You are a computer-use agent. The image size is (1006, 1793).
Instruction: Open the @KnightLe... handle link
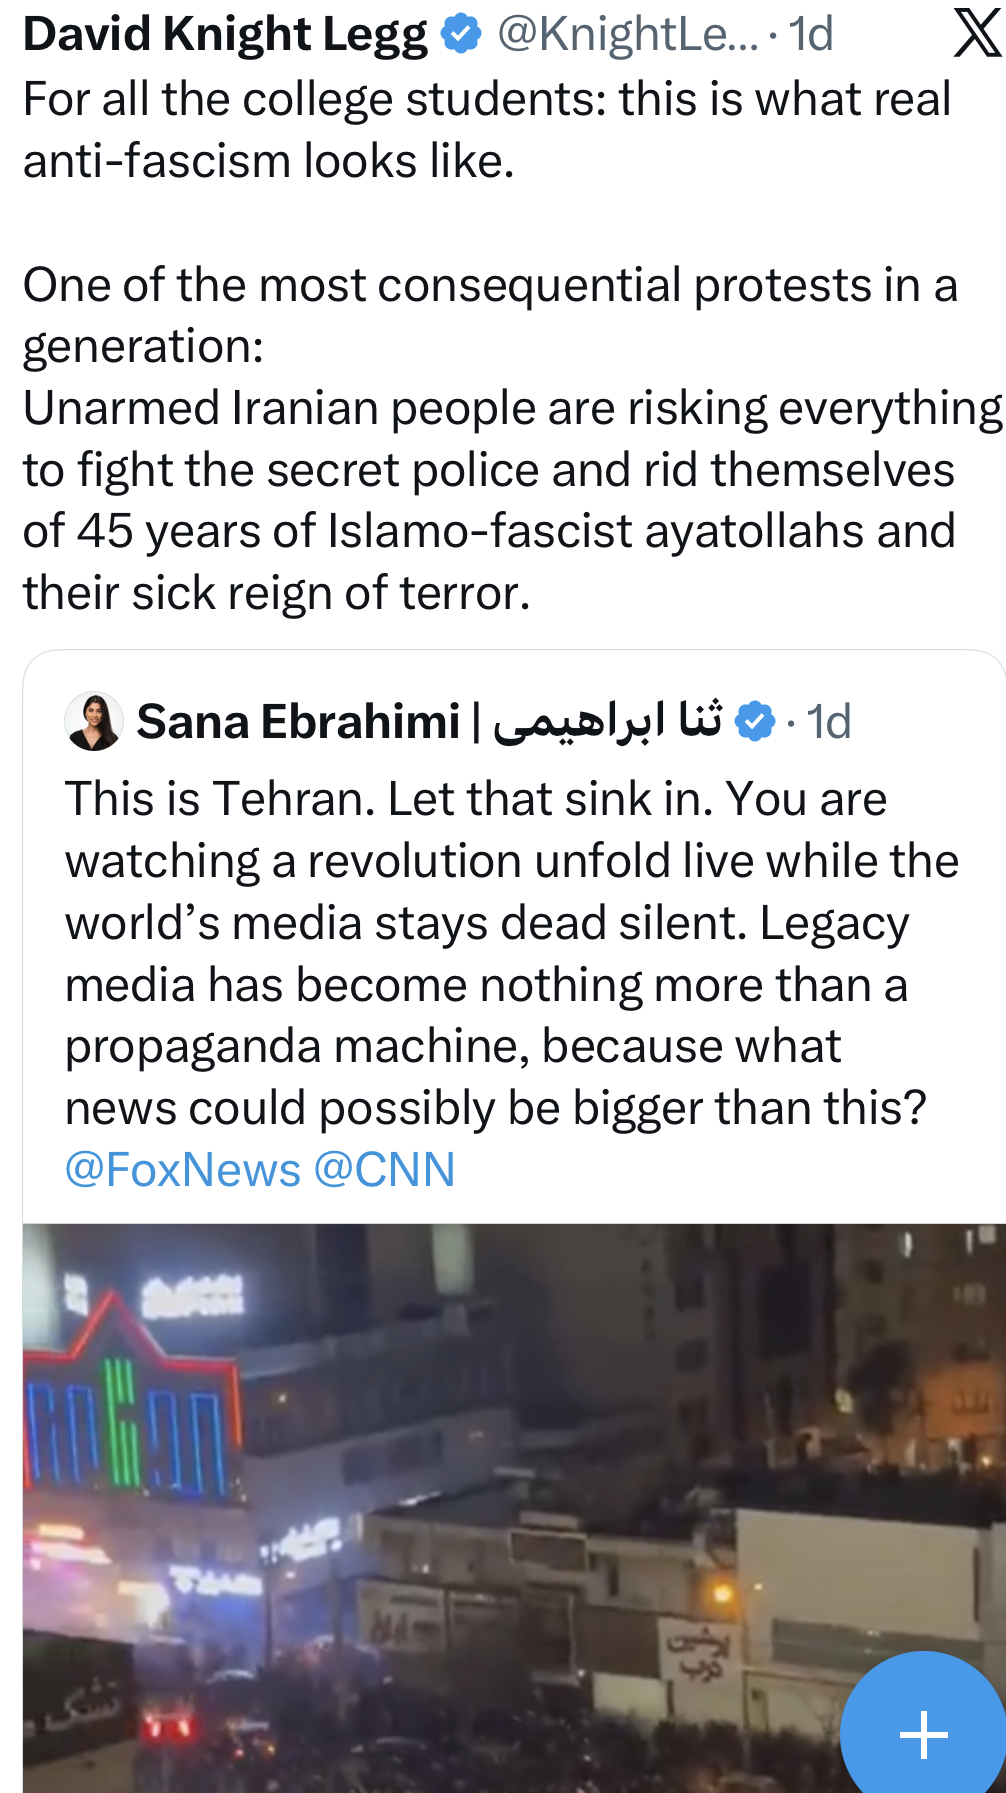[628, 34]
